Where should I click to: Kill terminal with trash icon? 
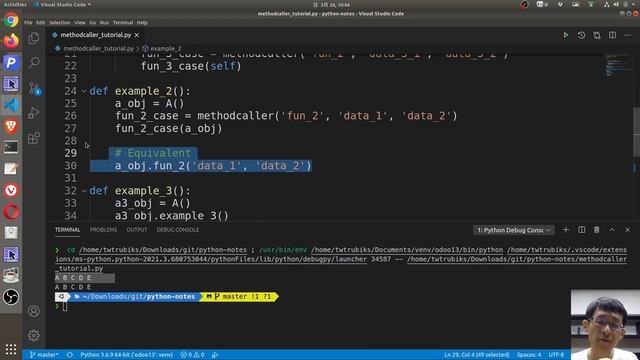[x=597, y=230]
